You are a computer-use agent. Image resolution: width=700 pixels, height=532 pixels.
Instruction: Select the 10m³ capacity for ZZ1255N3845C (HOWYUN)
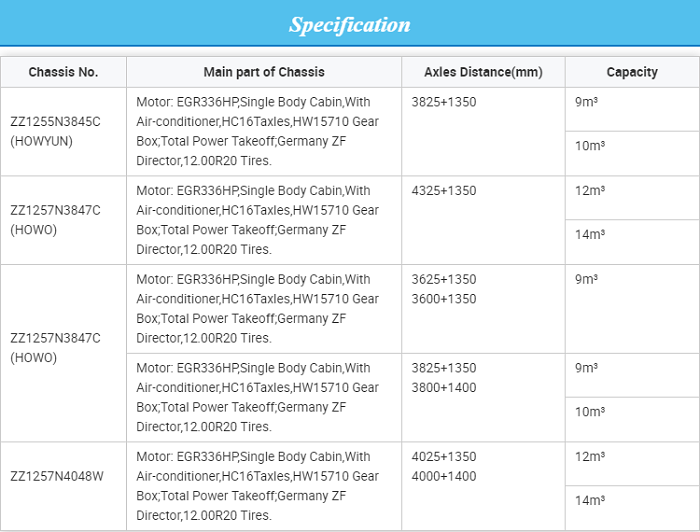[590, 146]
